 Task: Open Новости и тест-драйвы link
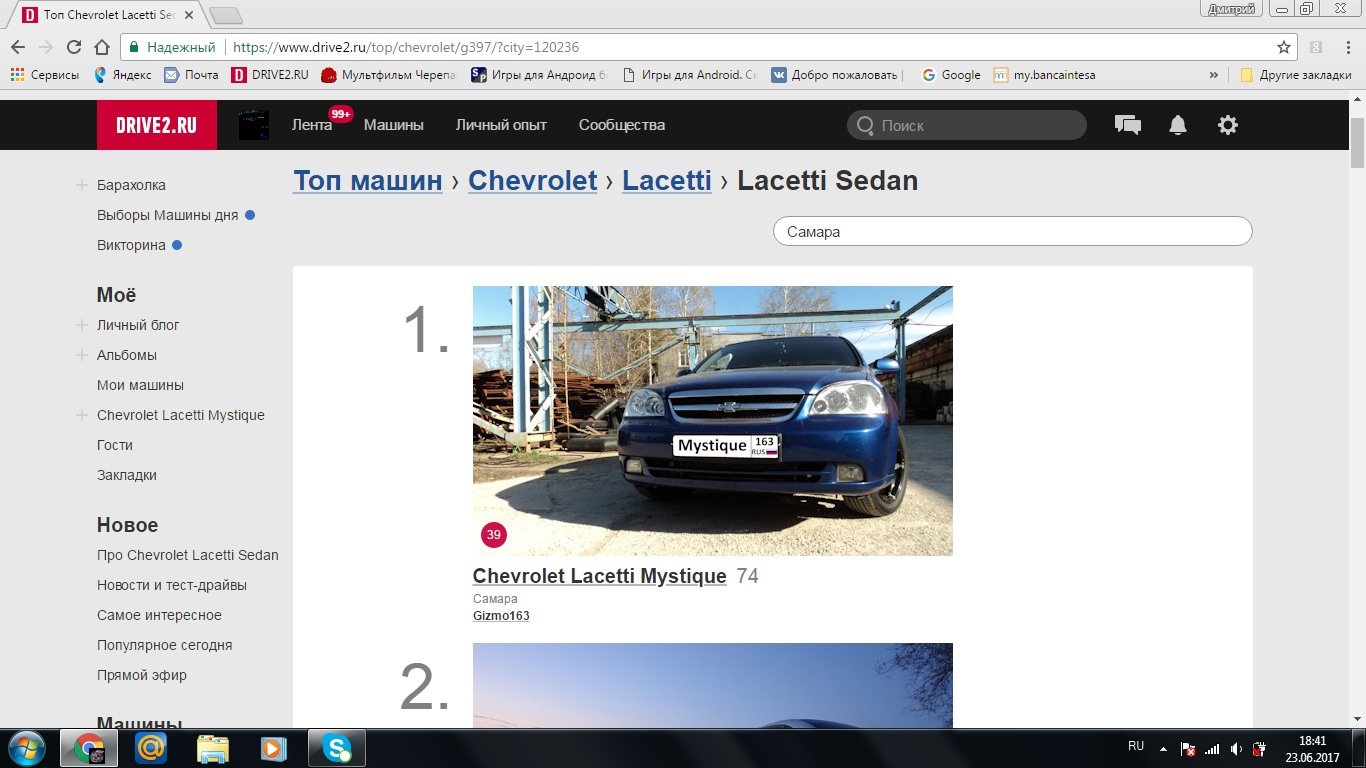point(172,585)
